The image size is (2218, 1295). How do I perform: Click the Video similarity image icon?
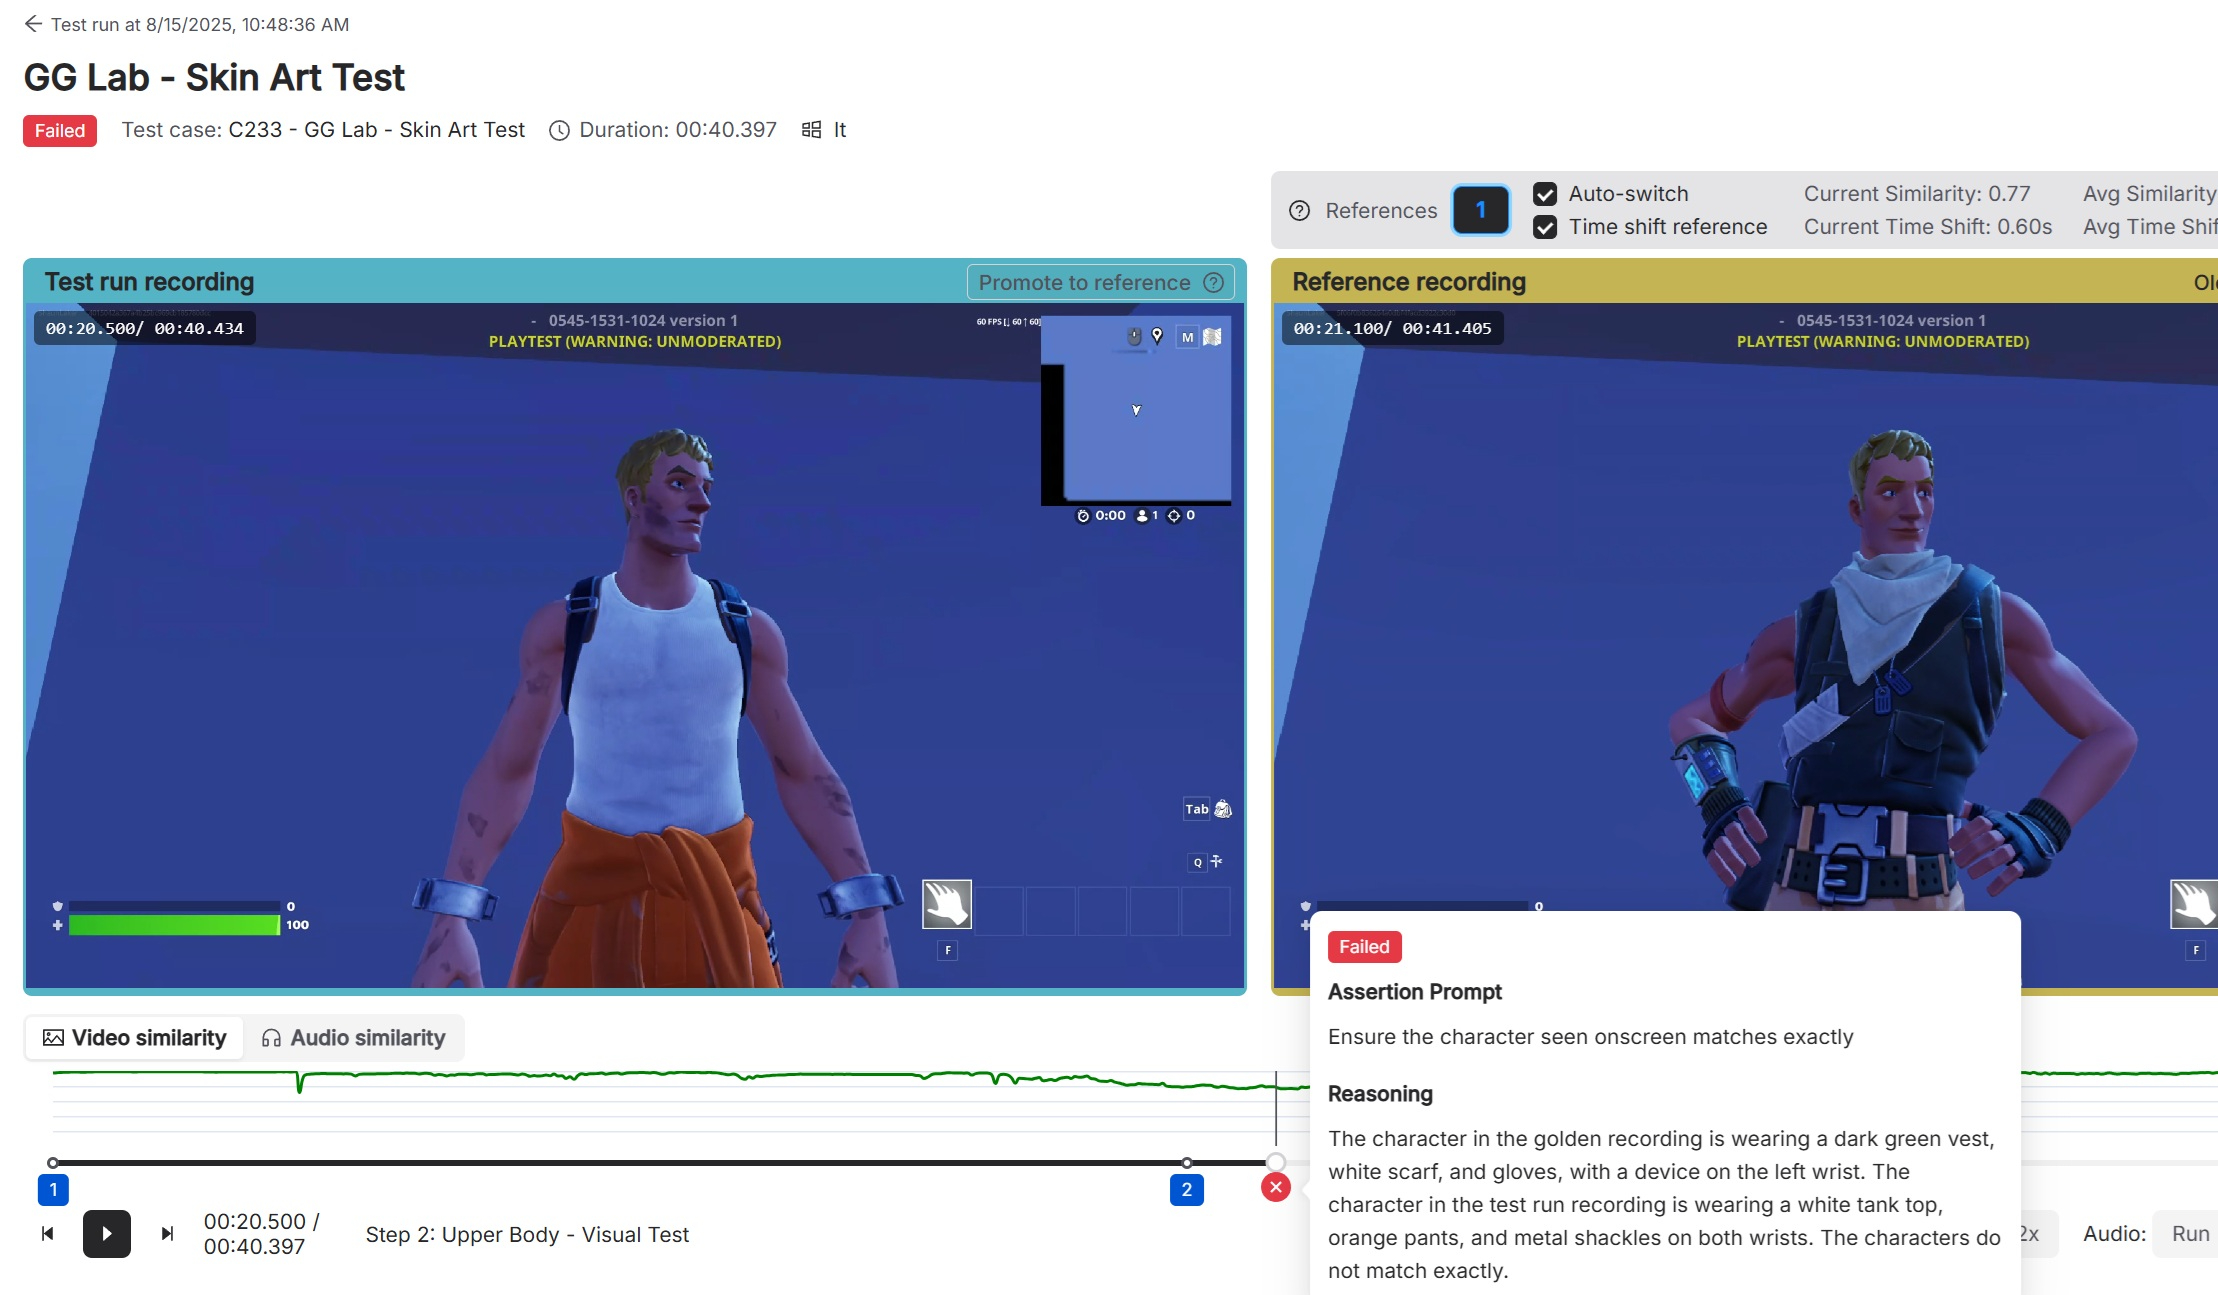53,1038
